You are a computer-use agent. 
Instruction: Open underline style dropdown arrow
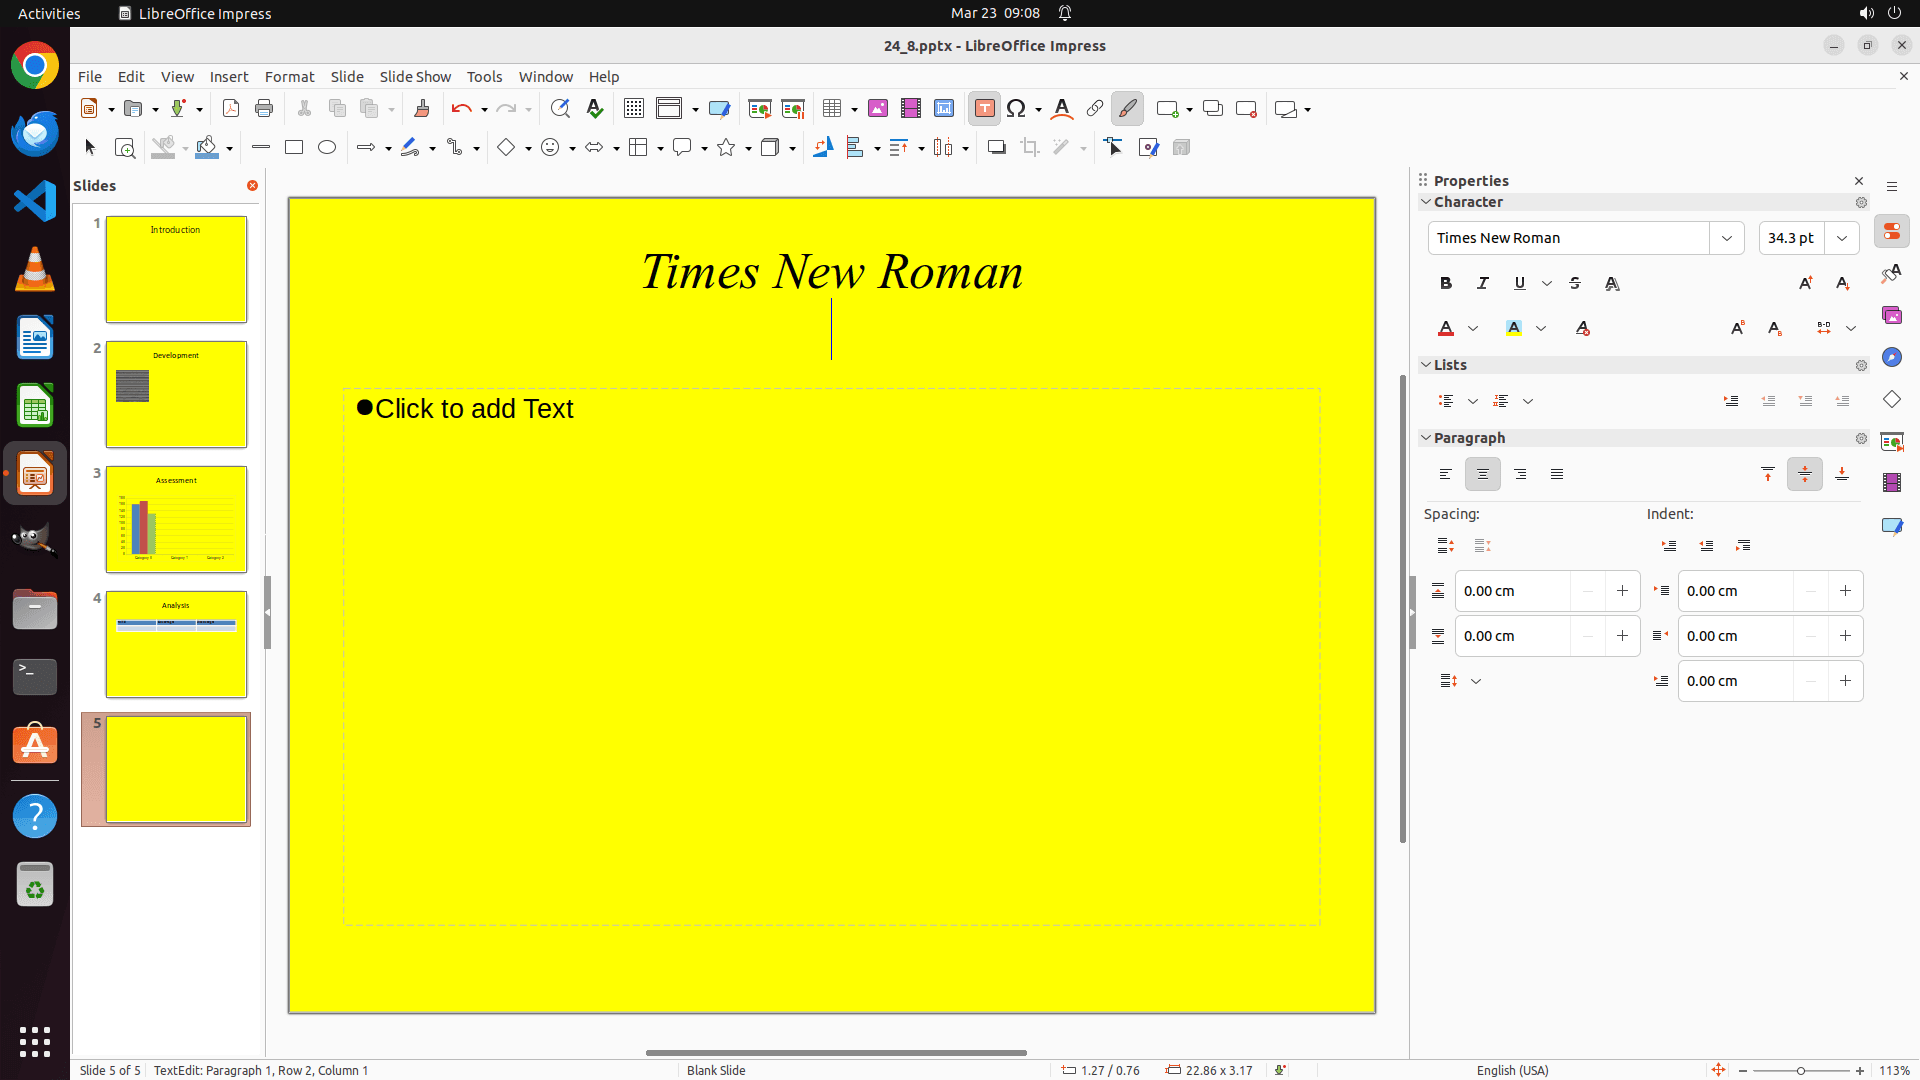point(1547,283)
